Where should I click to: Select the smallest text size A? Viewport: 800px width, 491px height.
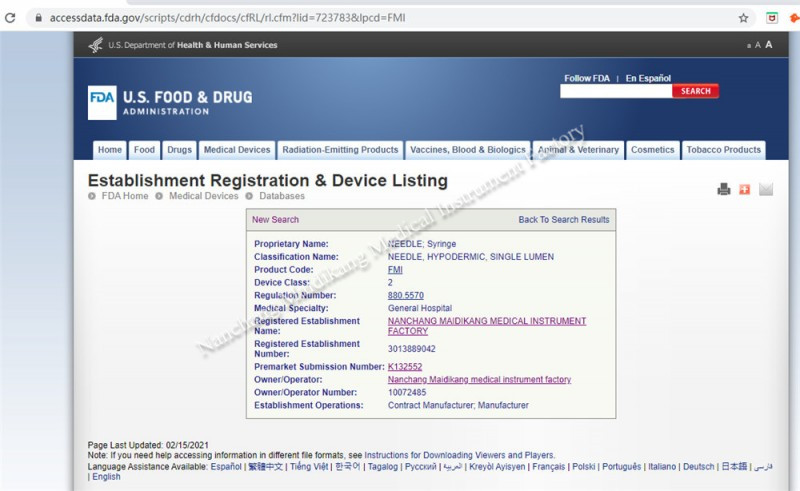coord(748,46)
